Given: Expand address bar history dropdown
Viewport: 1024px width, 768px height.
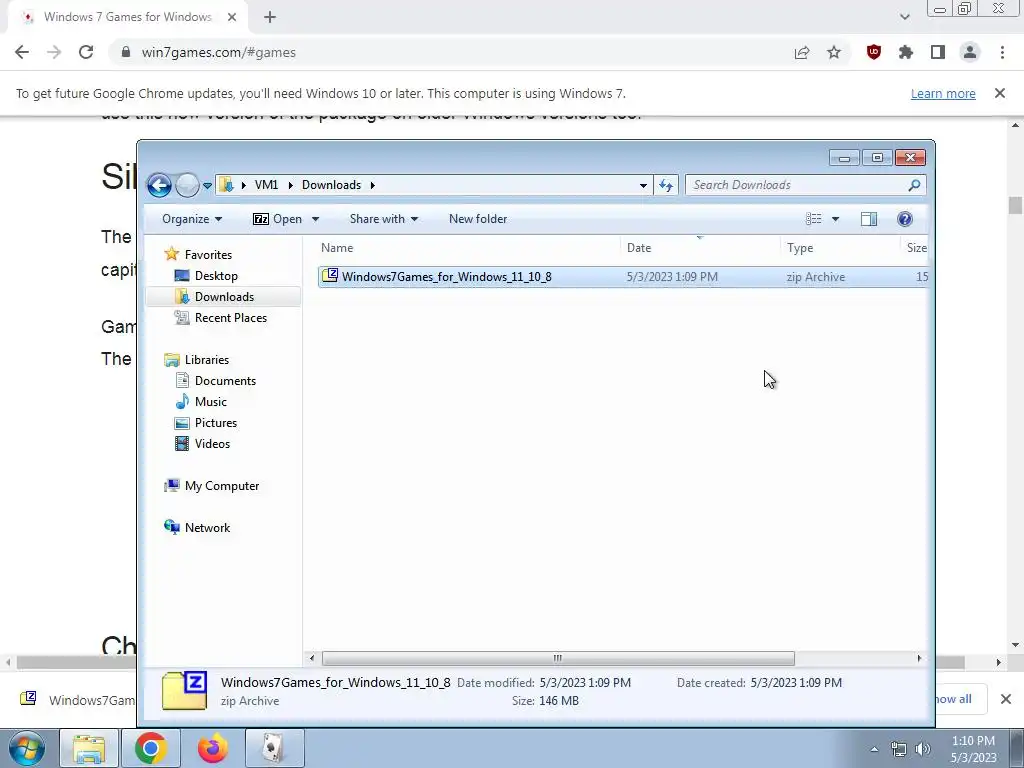Looking at the screenshot, I should pyautogui.click(x=643, y=185).
